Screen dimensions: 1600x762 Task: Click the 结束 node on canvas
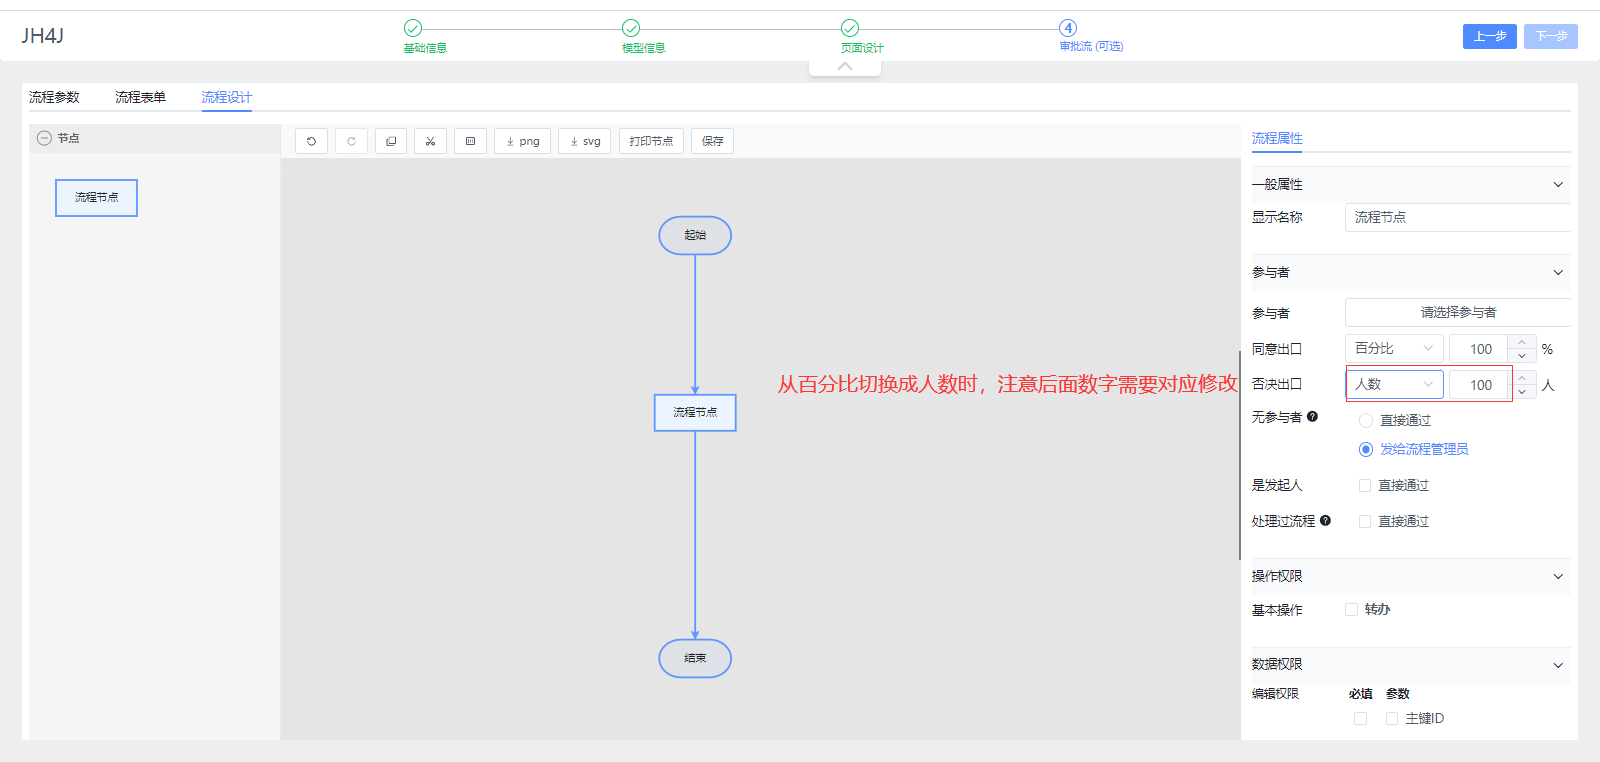pos(695,658)
